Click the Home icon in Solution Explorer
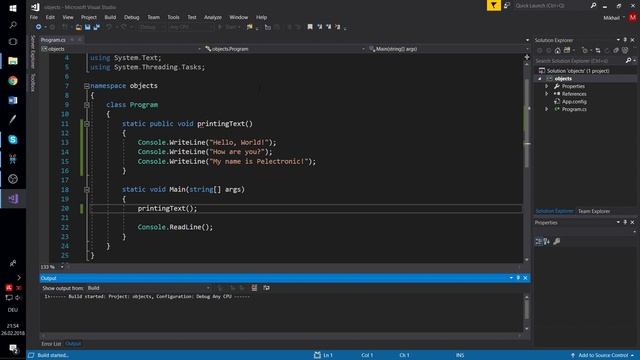The image size is (640, 360). (558, 50)
